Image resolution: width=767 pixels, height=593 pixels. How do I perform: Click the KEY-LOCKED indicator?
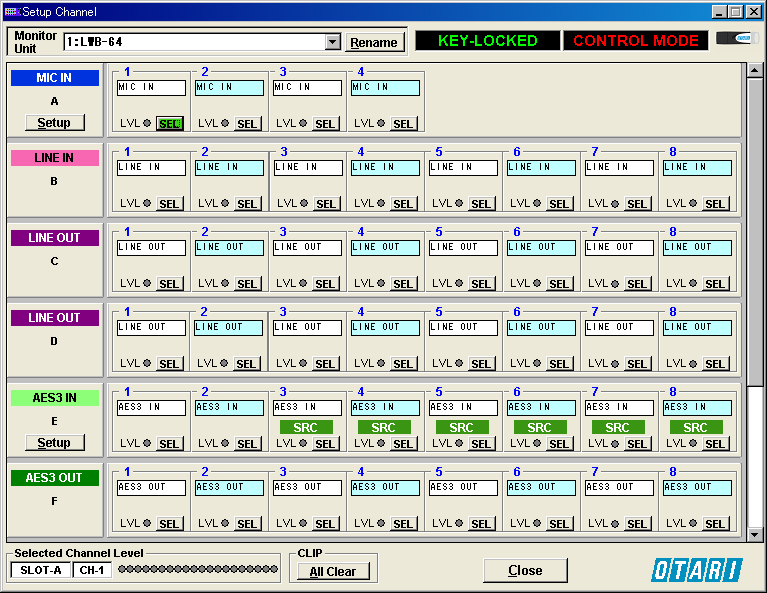click(x=488, y=41)
